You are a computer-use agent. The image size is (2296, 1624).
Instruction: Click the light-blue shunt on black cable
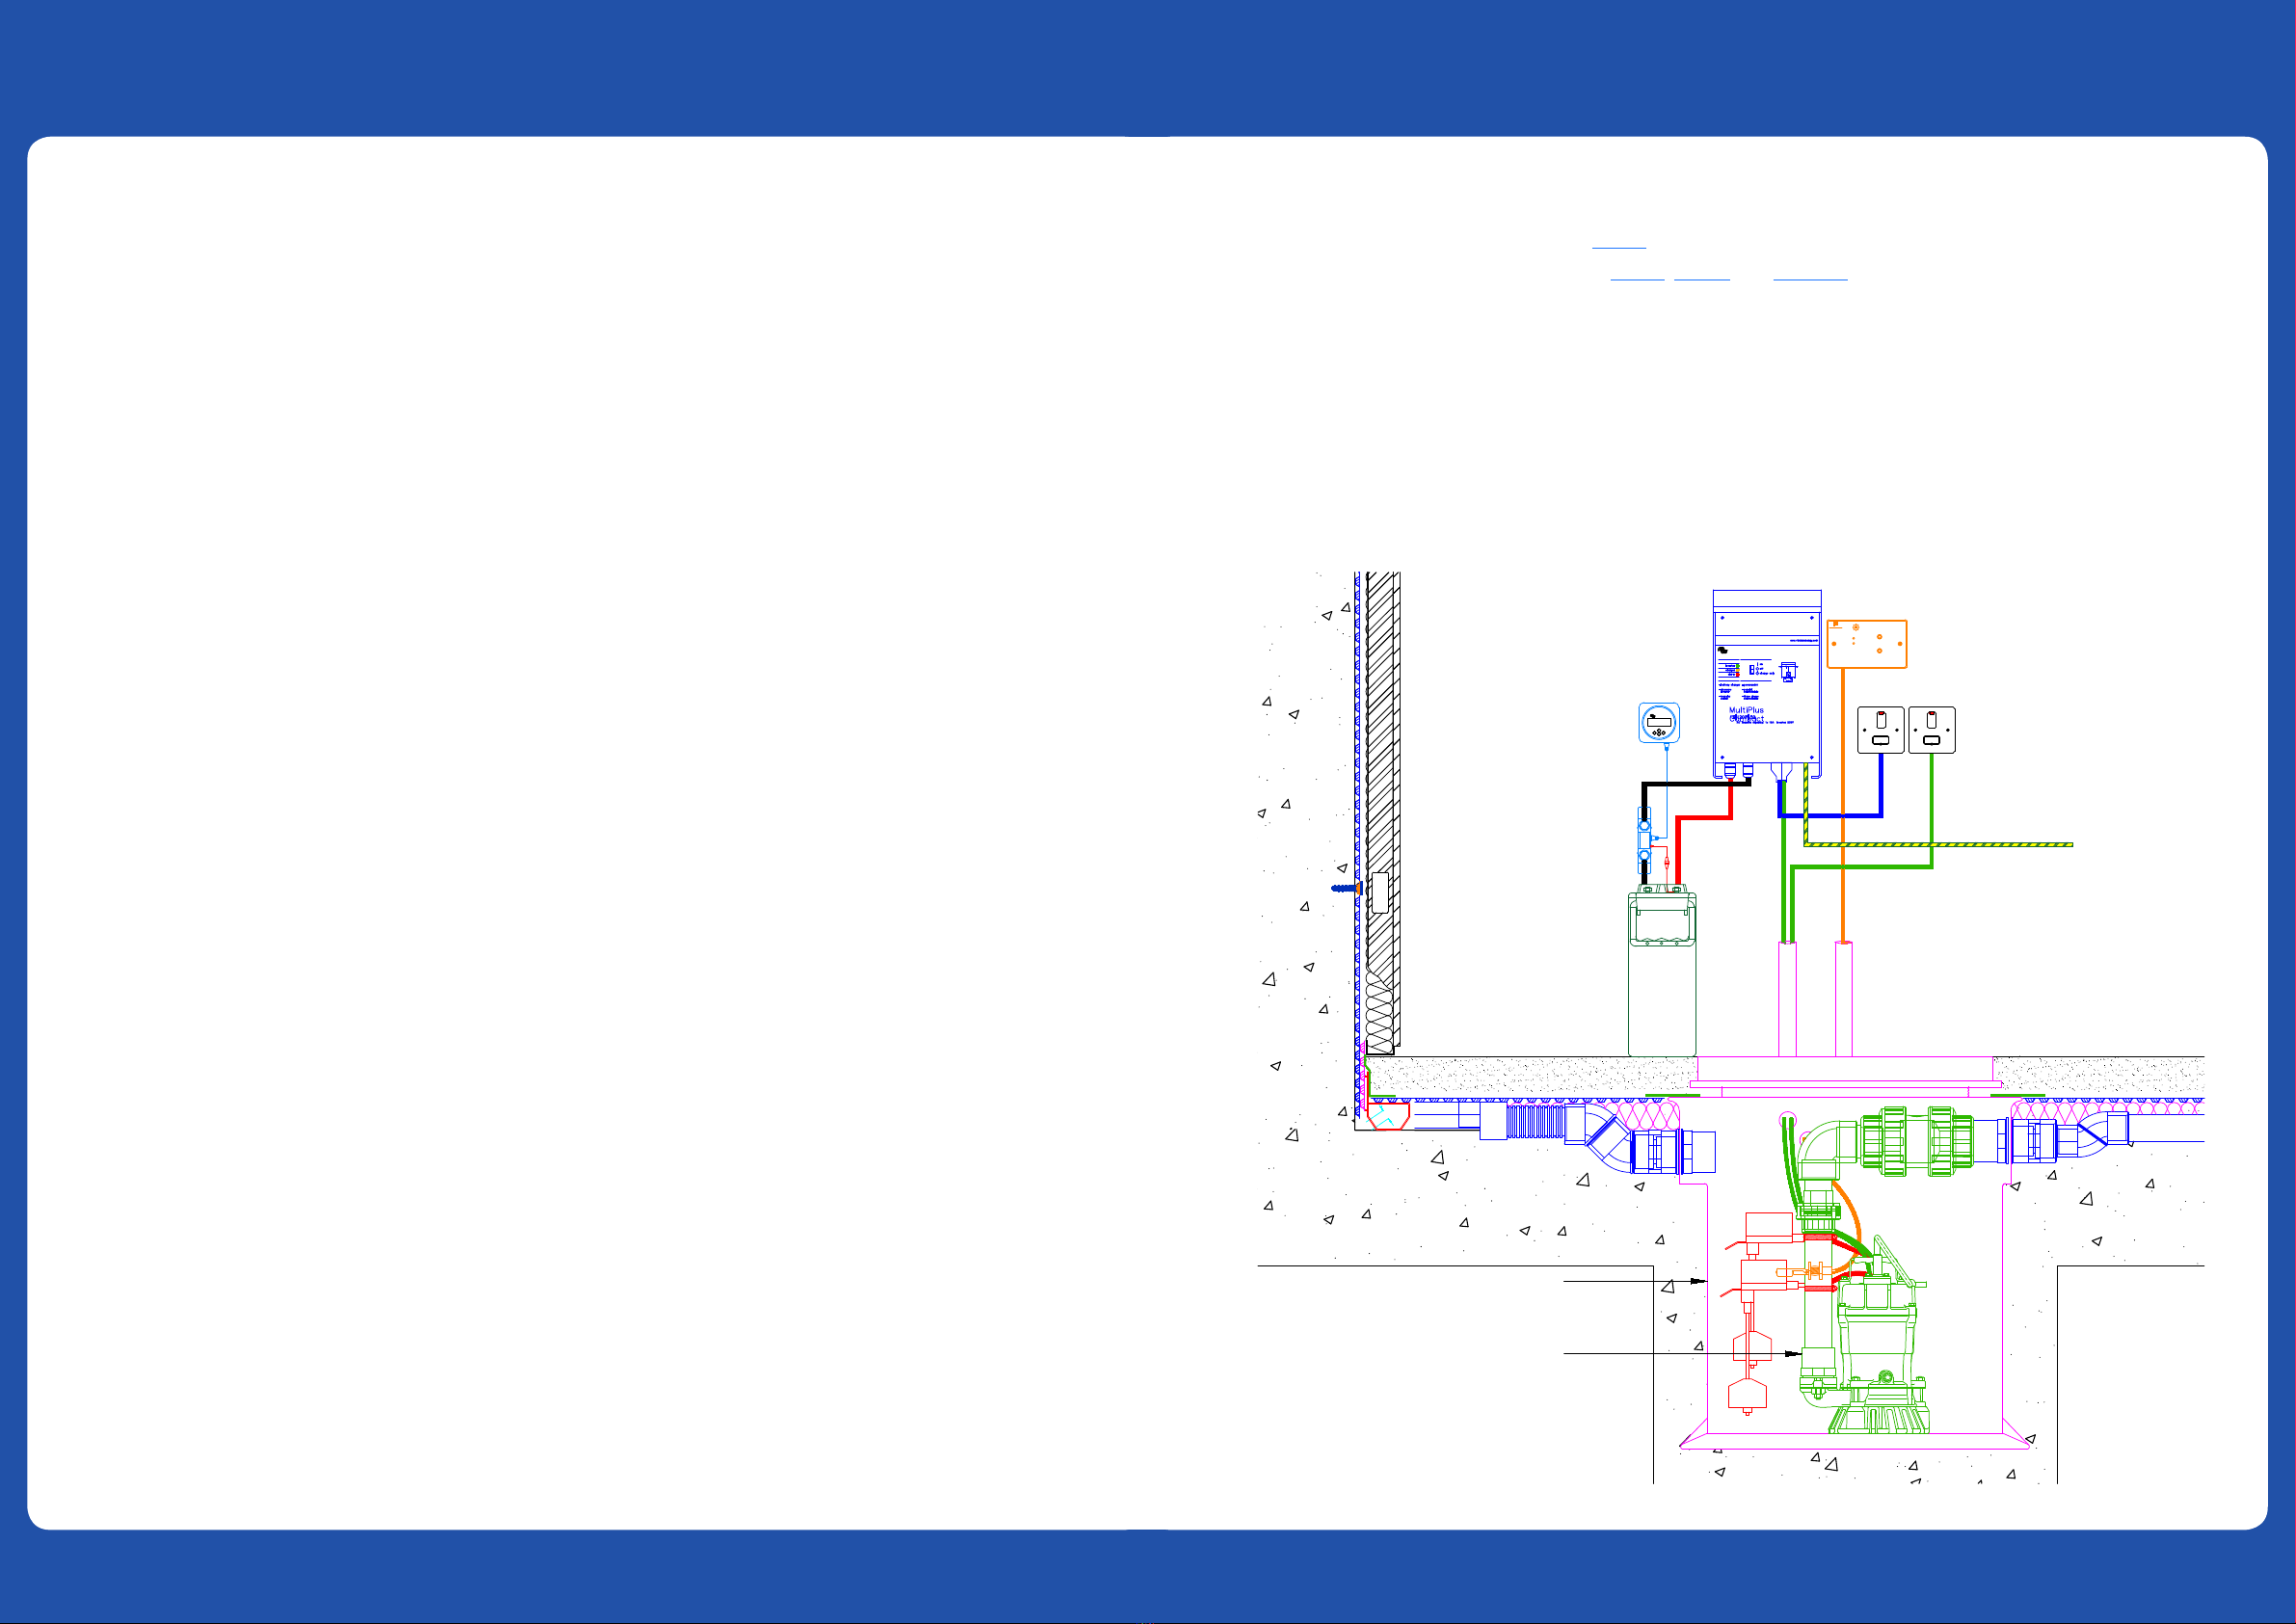click(x=1644, y=841)
